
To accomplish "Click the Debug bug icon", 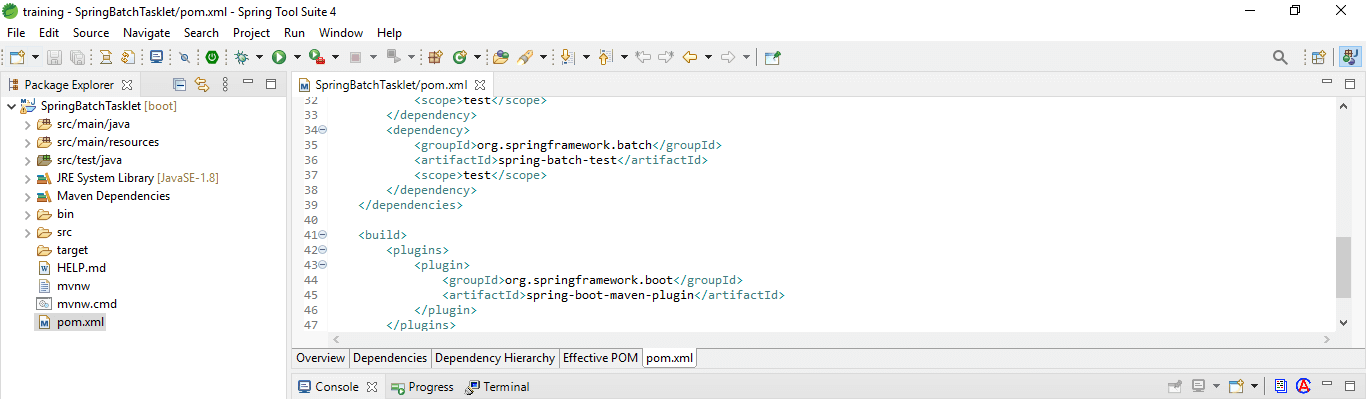I will 242,58.
